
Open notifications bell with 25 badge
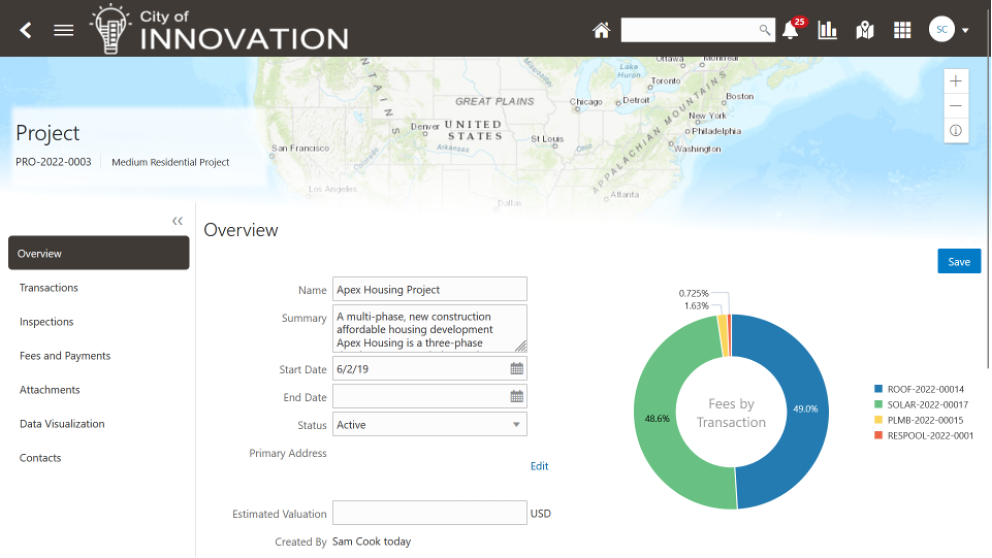click(x=791, y=29)
